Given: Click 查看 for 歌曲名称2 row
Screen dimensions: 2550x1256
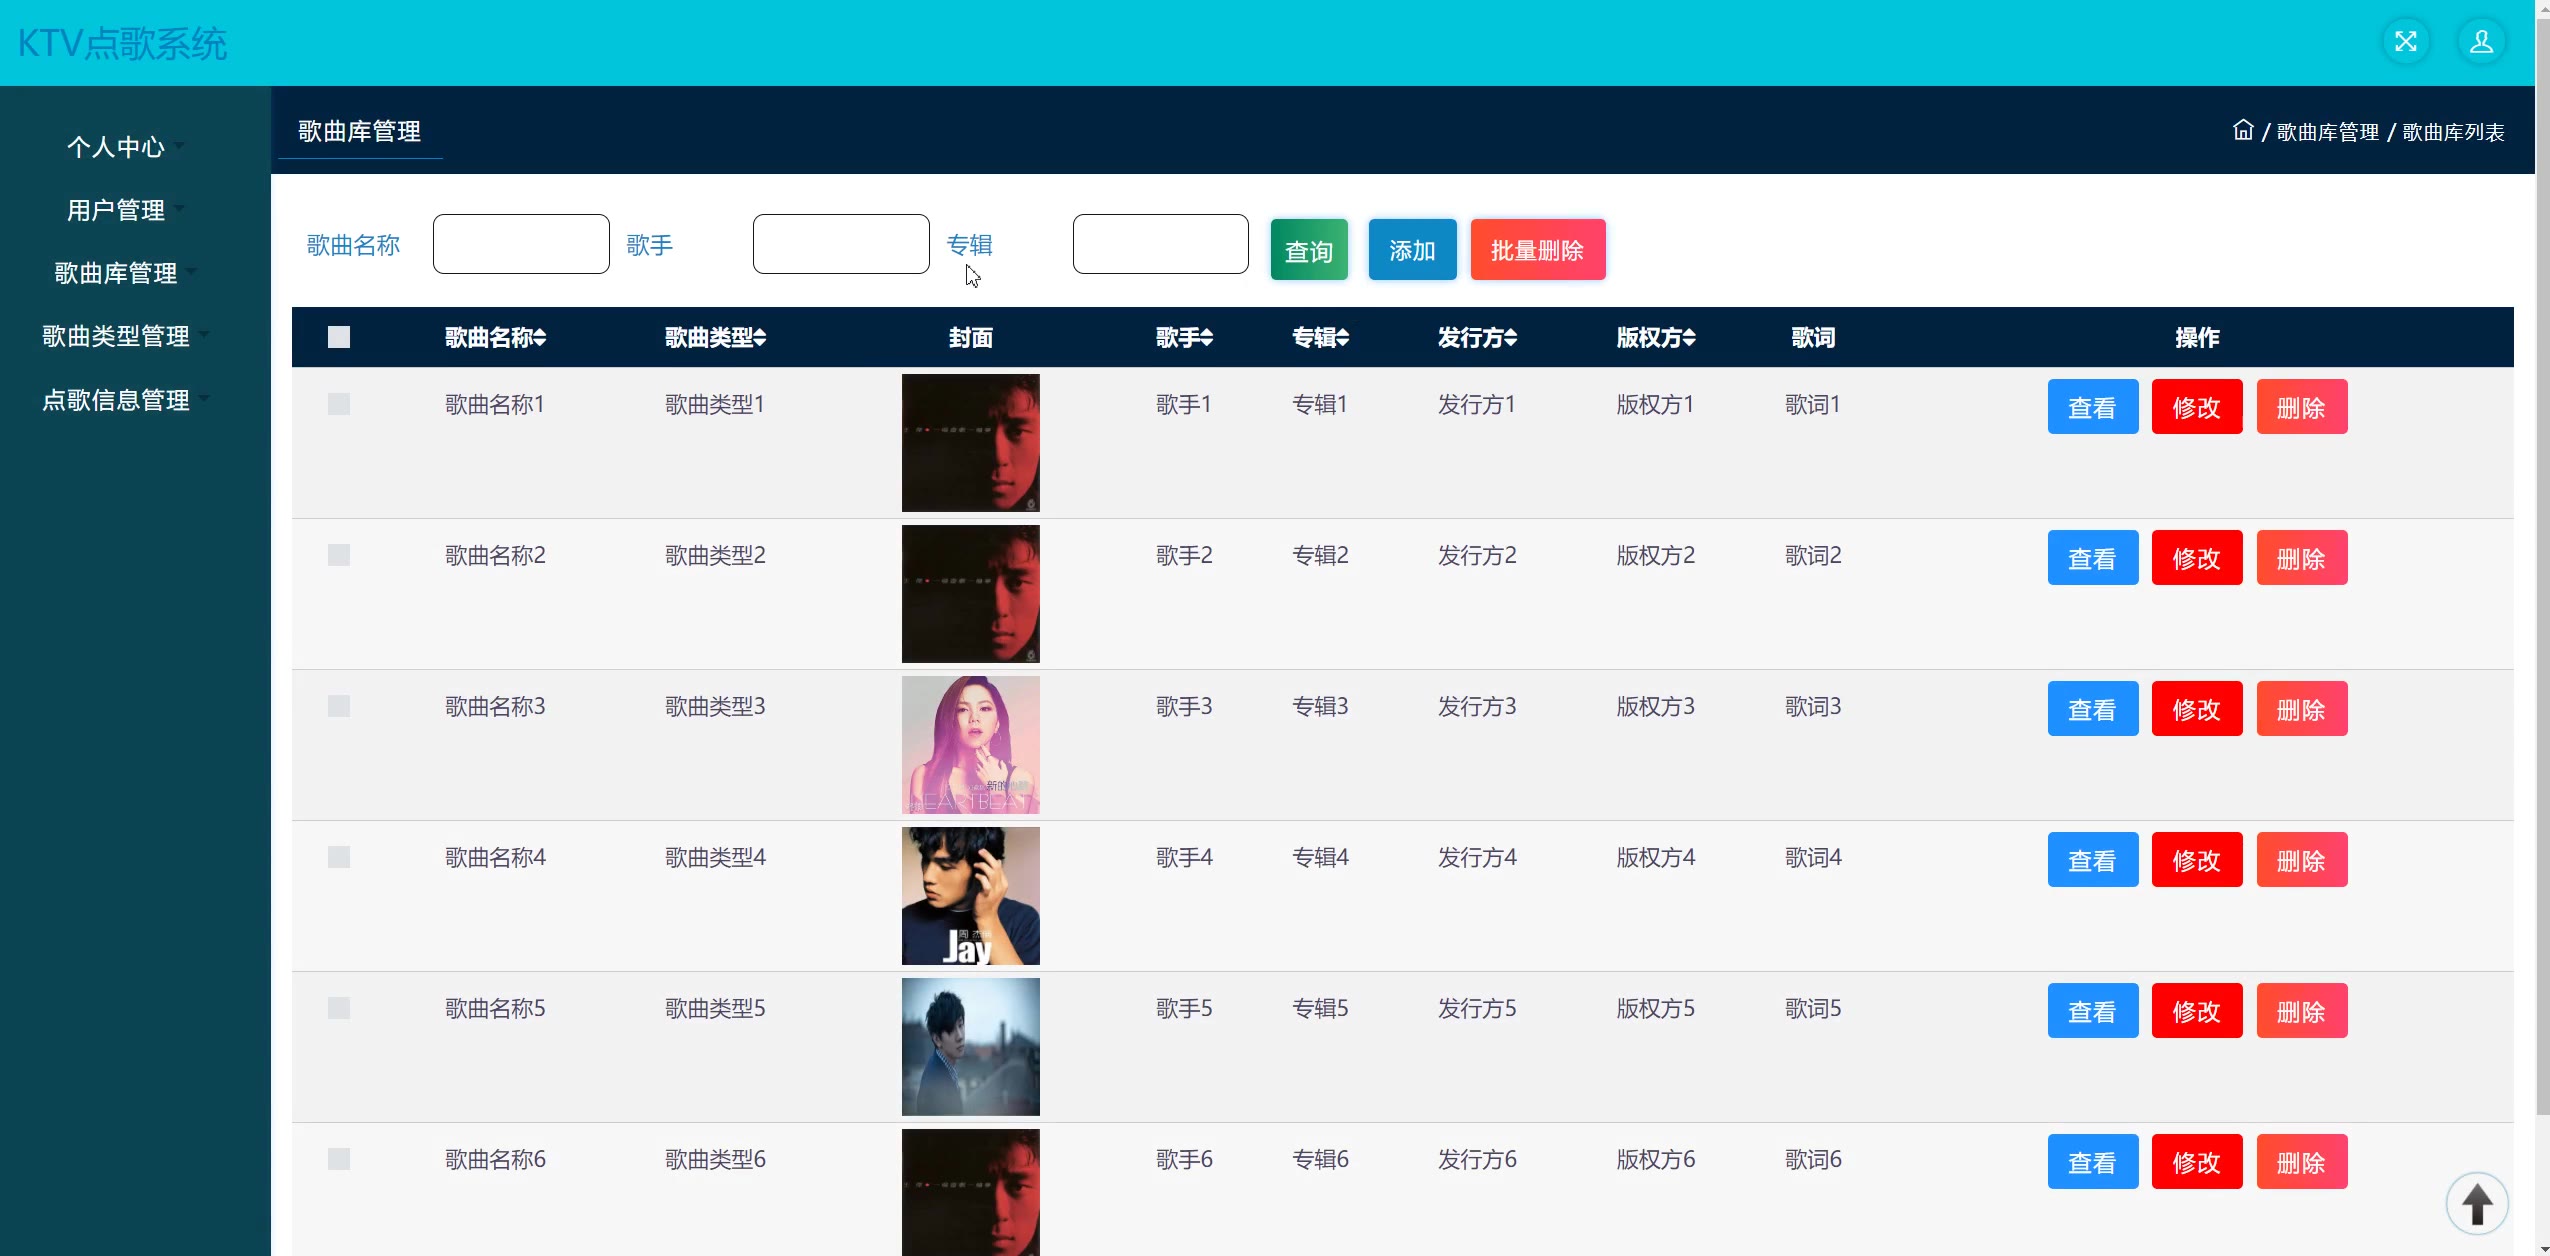Looking at the screenshot, I should click(x=2093, y=558).
